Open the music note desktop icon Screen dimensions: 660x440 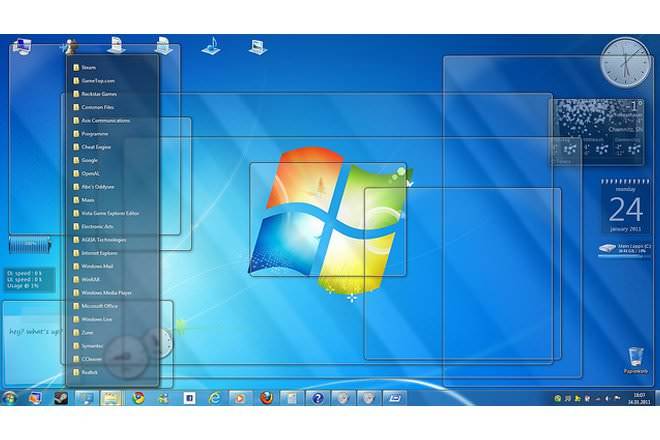(211, 46)
